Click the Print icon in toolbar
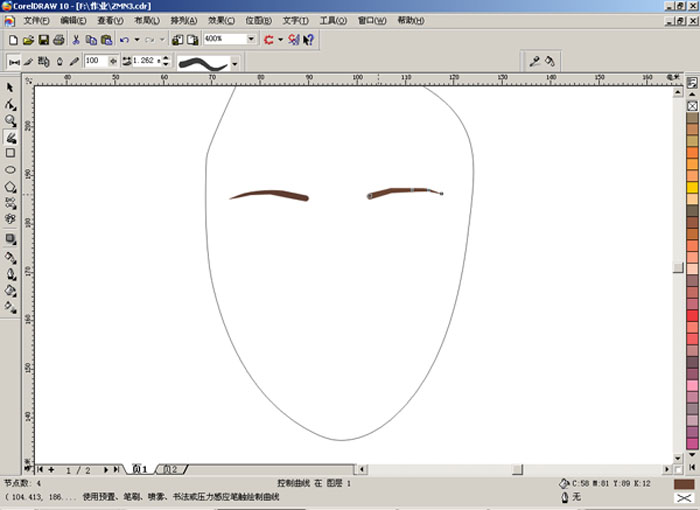The width and height of the screenshot is (700, 510). tap(59, 40)
